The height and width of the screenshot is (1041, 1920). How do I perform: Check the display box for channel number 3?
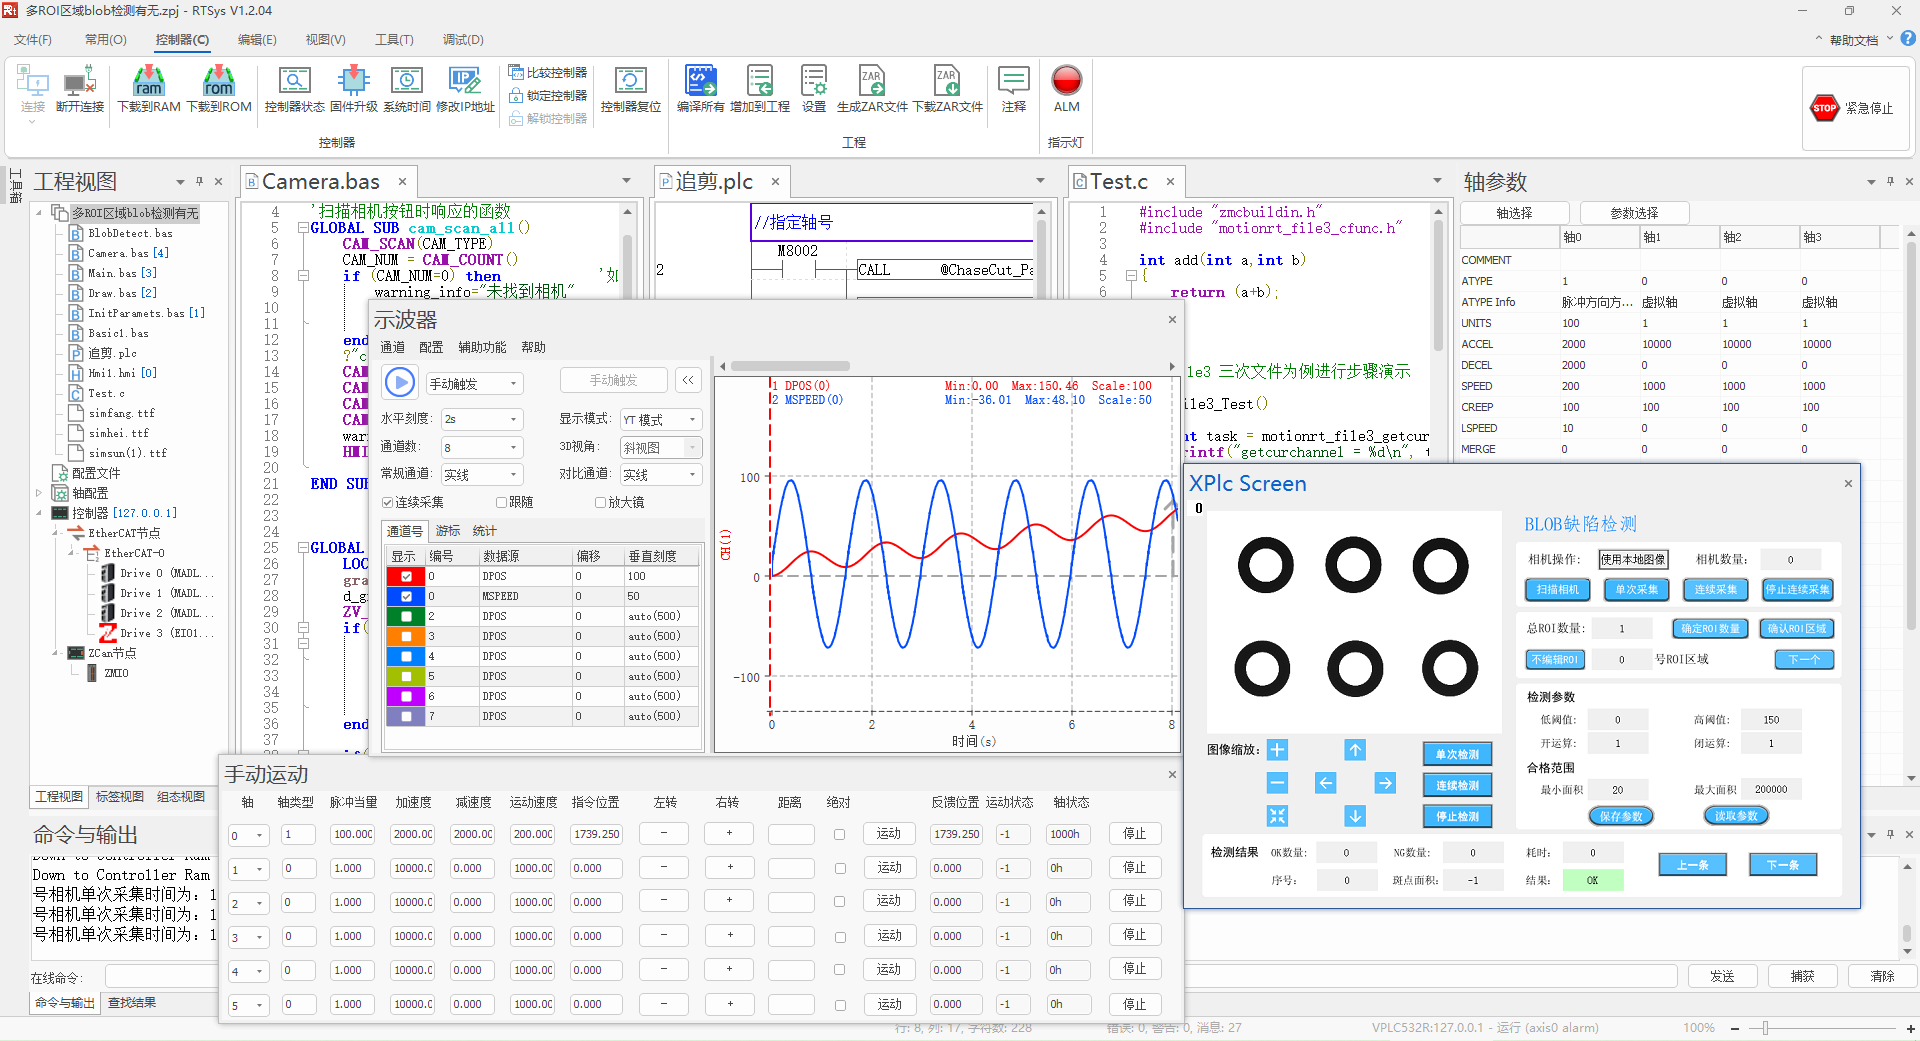(x=406, y=636)
